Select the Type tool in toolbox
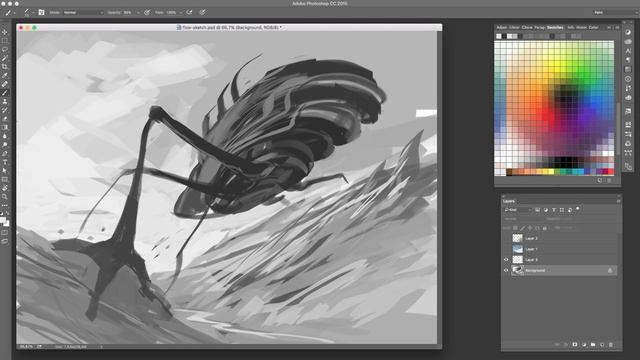Screen dimensions: 640x360 pyautogui.click(x=5, y=162)
